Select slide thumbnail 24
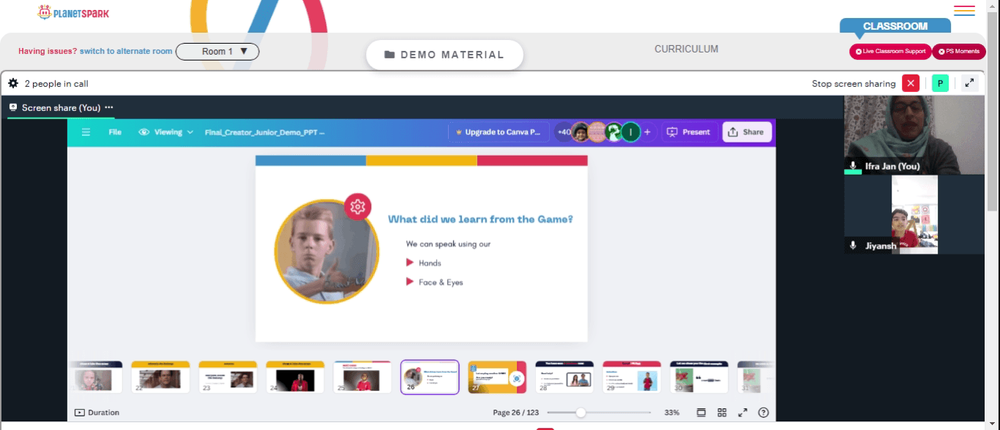The height and width of the screenshot is (430, 1000). tap(295, 377)
